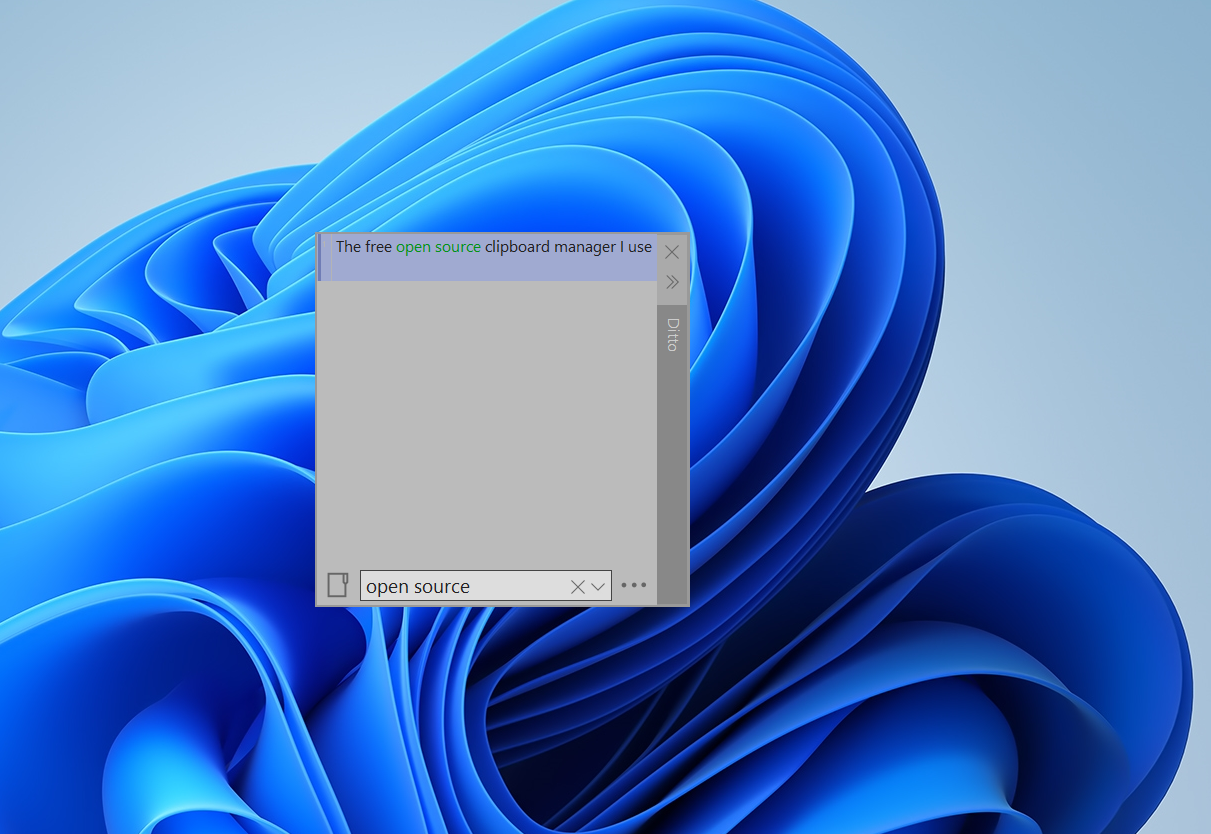Click the green highlighted "open source" match
The height and width of the screenshot is (834, 1211).
[x=438, y=247]
